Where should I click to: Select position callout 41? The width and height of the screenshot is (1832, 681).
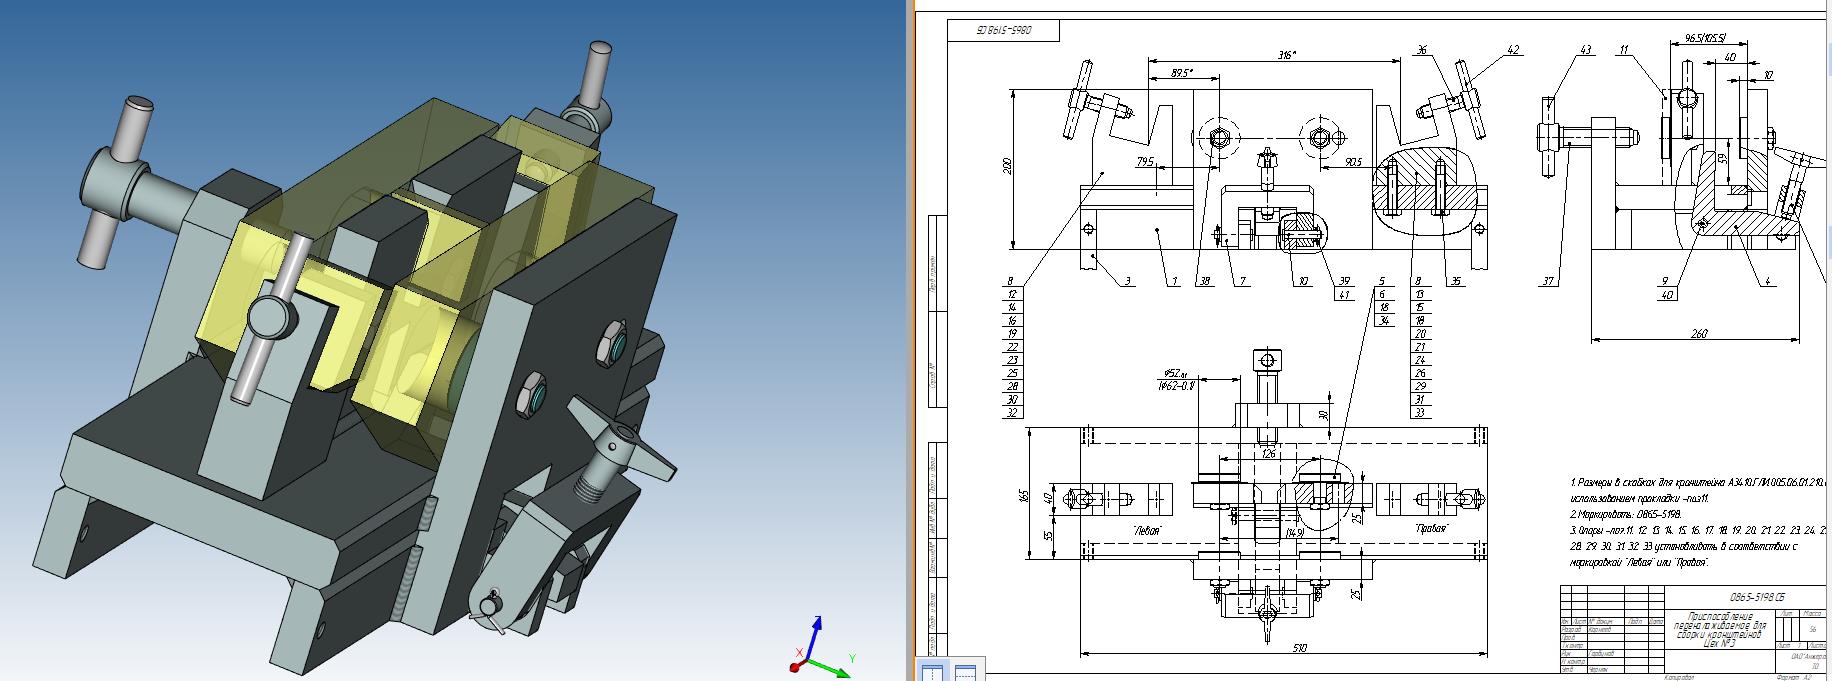tap(1345, 294)
